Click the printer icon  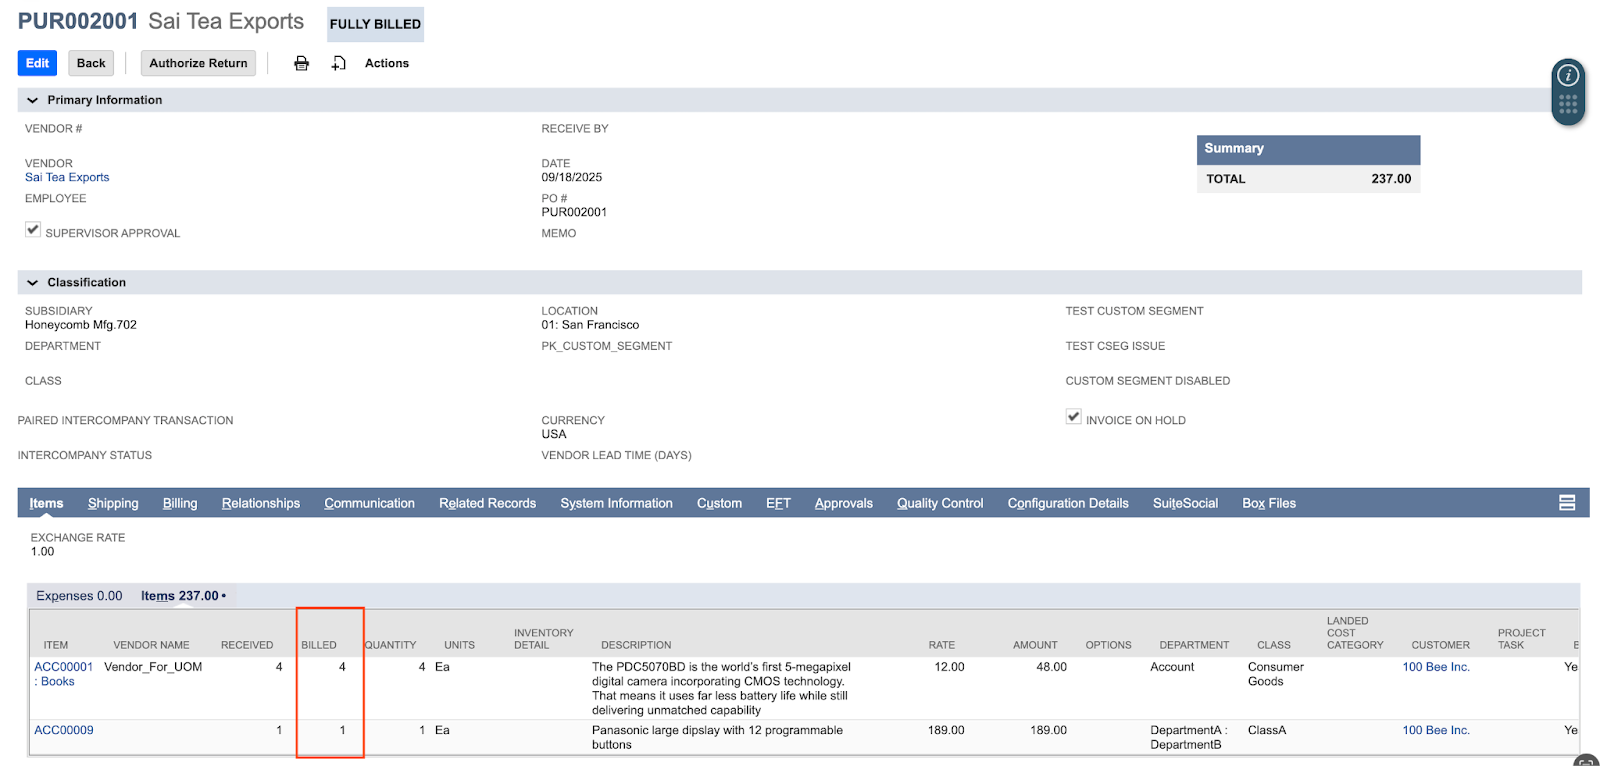[x=301, y=63]
